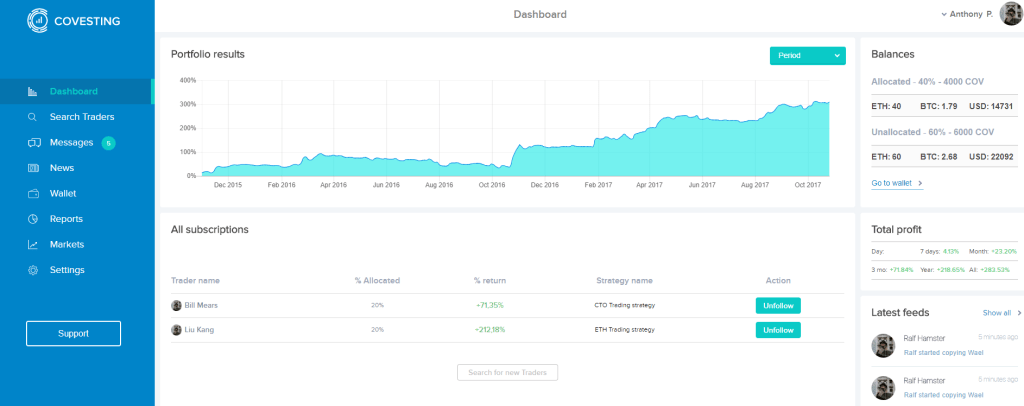Click the Support button
1024x406 pixels.
(73, 333)
